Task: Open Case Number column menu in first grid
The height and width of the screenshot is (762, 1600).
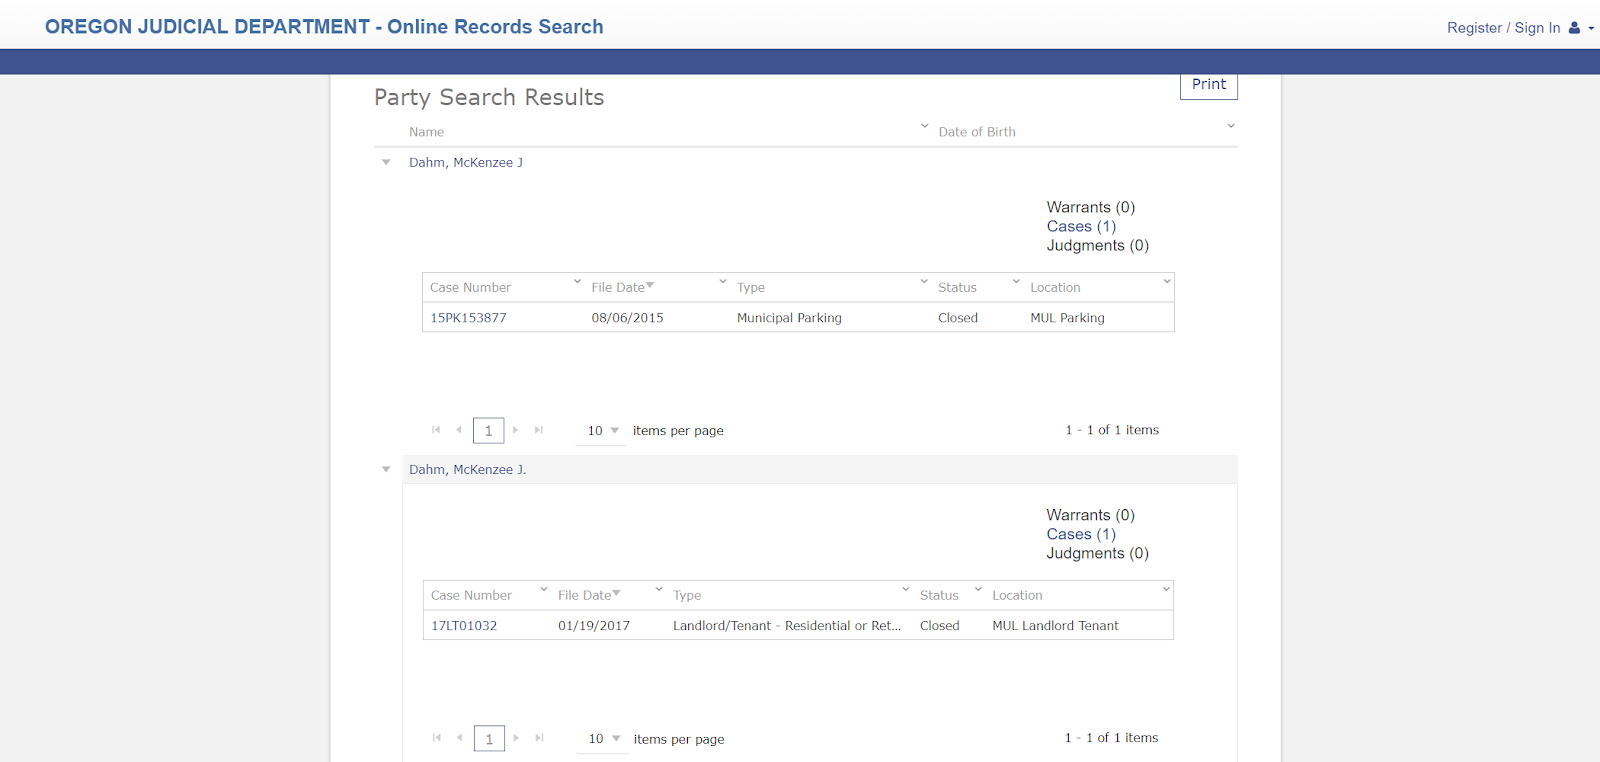Action: pos(577,282)
